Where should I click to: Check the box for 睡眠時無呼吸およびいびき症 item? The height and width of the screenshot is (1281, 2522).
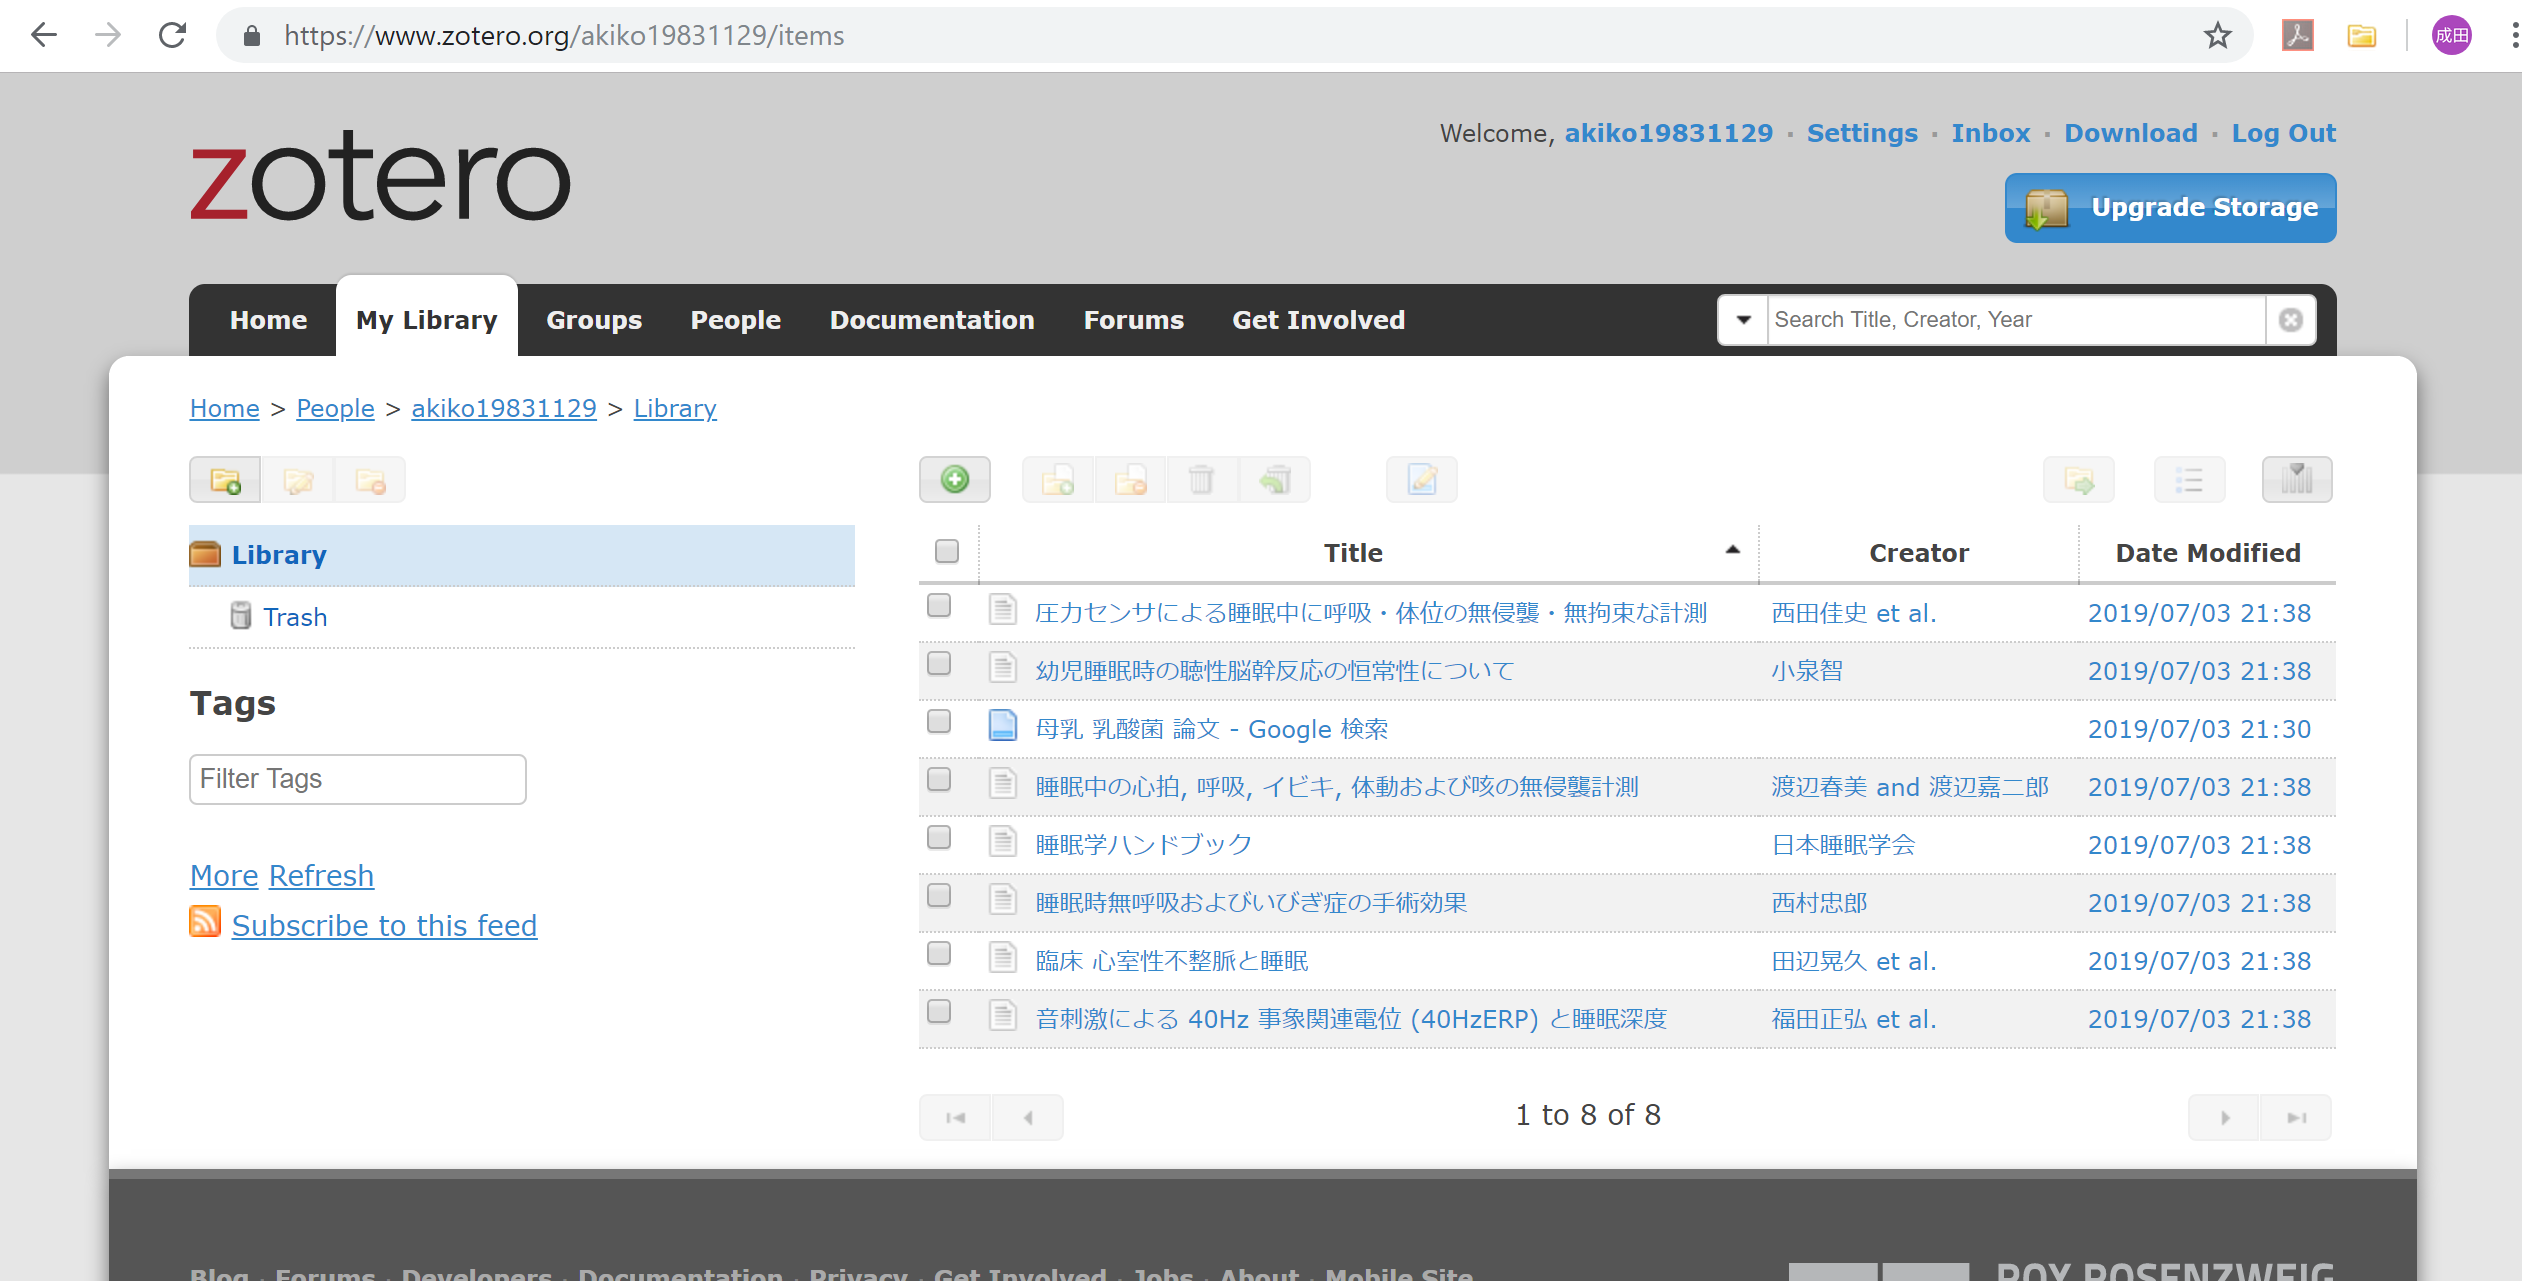[x=938, y=895]
